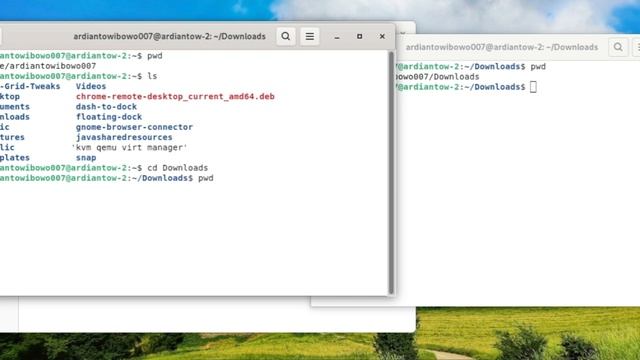Image resolution: width=640 pixels, height=360 pixels.
Task: Click the floating-dock directory name
Action: pyautogui.click(x=109, y=117)
